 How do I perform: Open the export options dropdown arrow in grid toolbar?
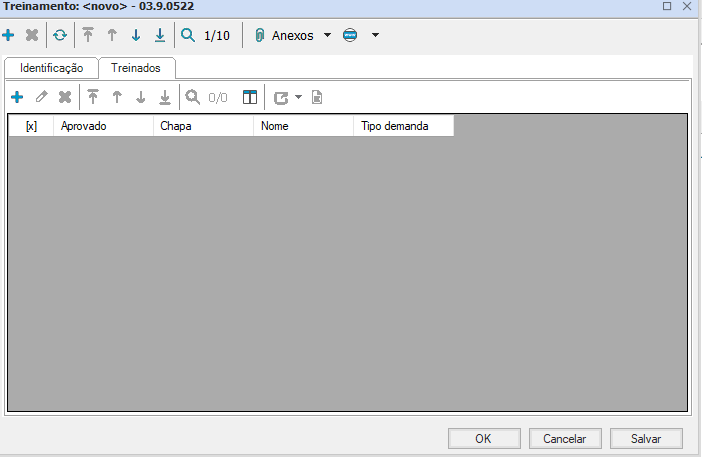point(298,97)
